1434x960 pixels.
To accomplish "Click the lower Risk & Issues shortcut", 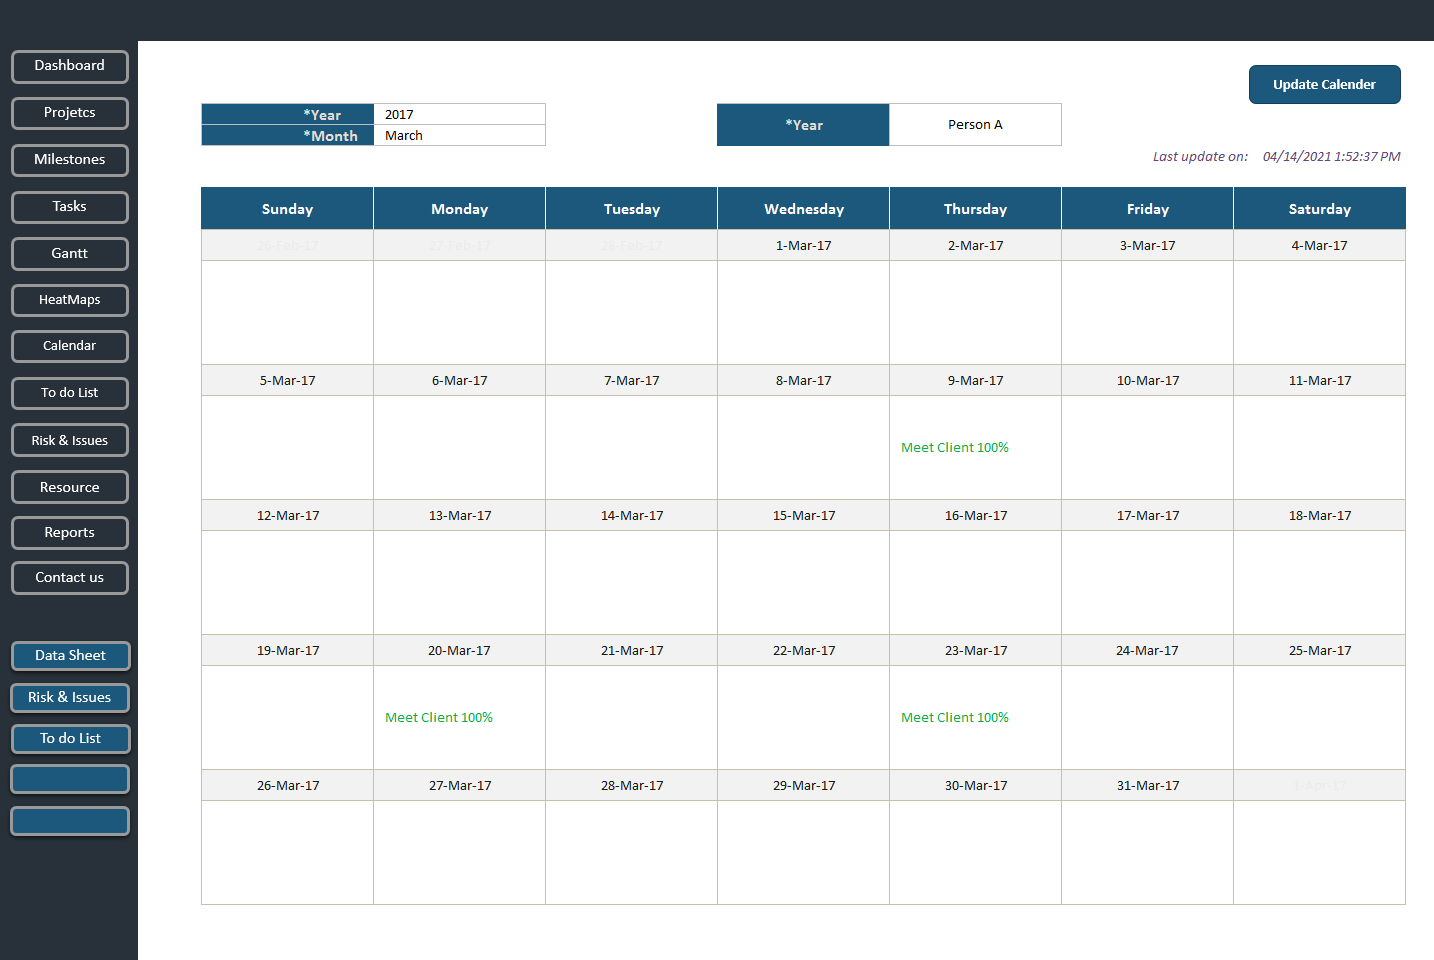I will [x=70, y=697].
